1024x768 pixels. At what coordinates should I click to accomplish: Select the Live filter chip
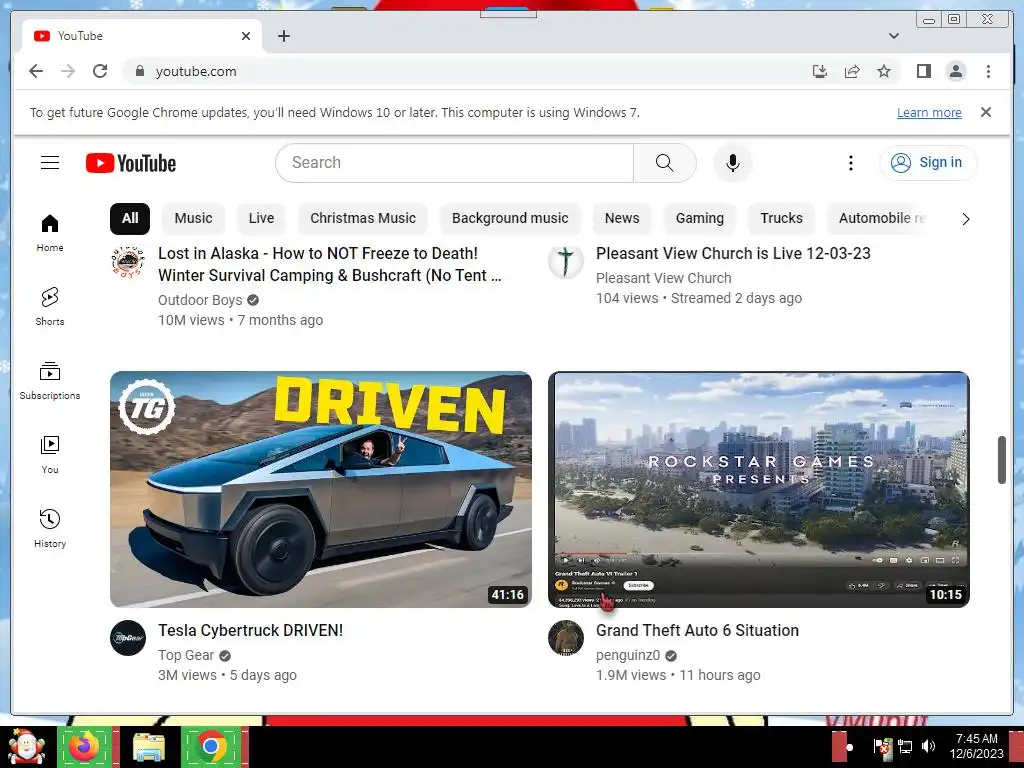click(x=261, y=218)
